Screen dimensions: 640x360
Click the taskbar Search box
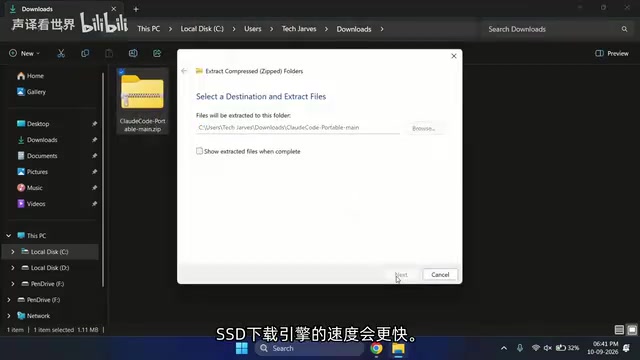pyautogui.click(x=309, y=348)
